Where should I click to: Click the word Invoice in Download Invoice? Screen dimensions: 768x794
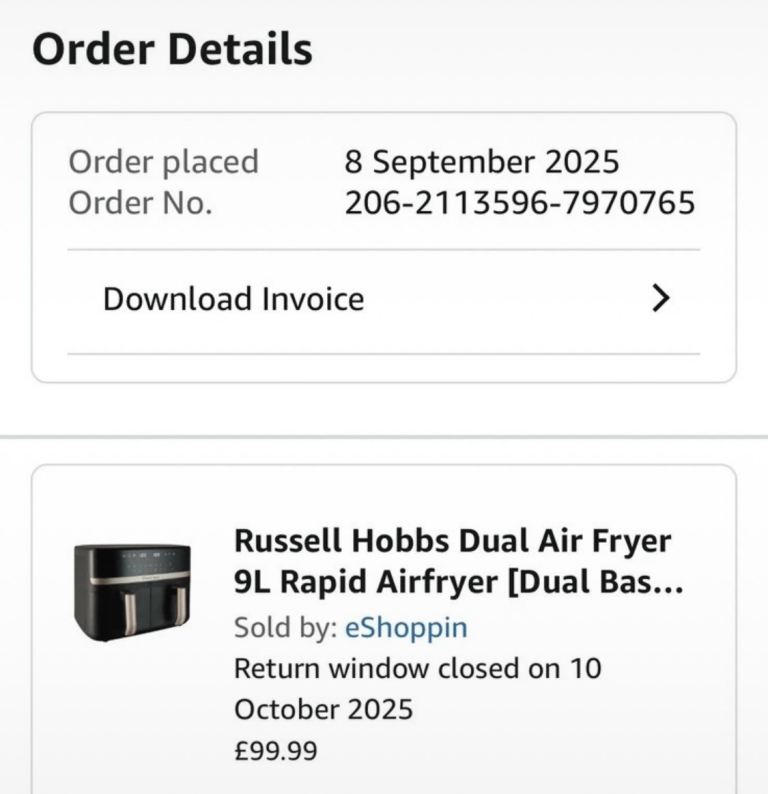tap(313, 299)
